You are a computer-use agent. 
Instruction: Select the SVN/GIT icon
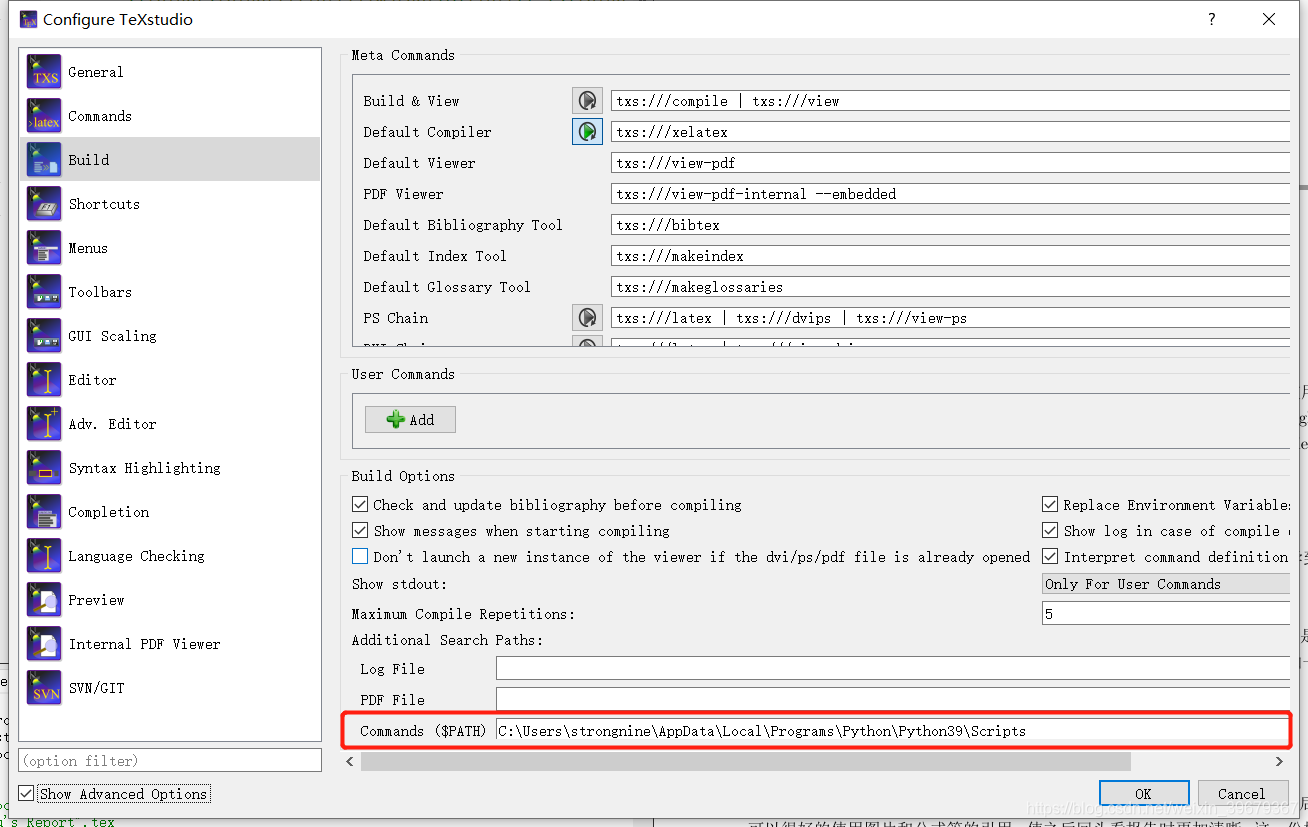(44, 688)
